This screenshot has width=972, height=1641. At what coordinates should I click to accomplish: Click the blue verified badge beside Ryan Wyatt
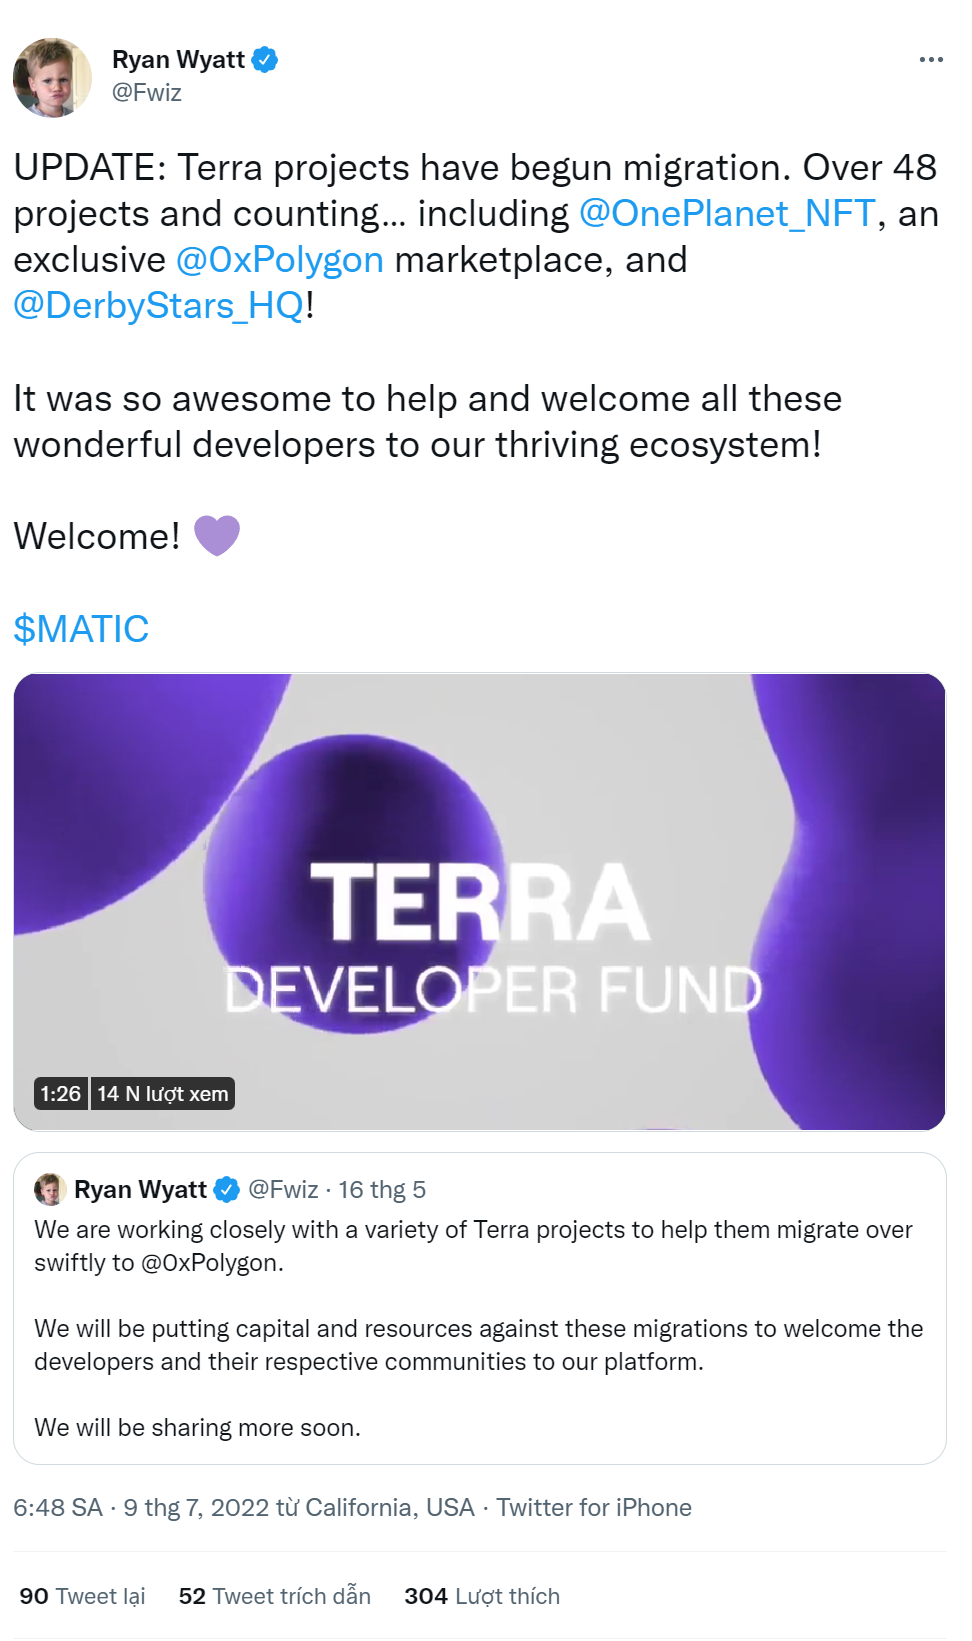click(x=265, y=60)
